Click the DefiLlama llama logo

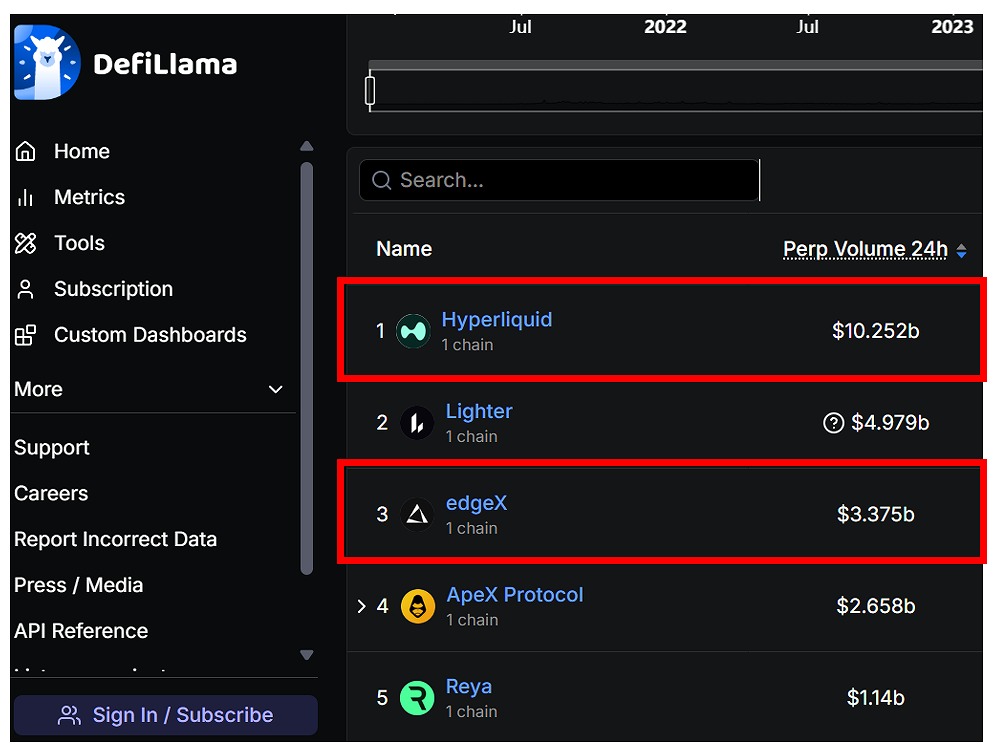pyautogui.click(x=47, y=63)
